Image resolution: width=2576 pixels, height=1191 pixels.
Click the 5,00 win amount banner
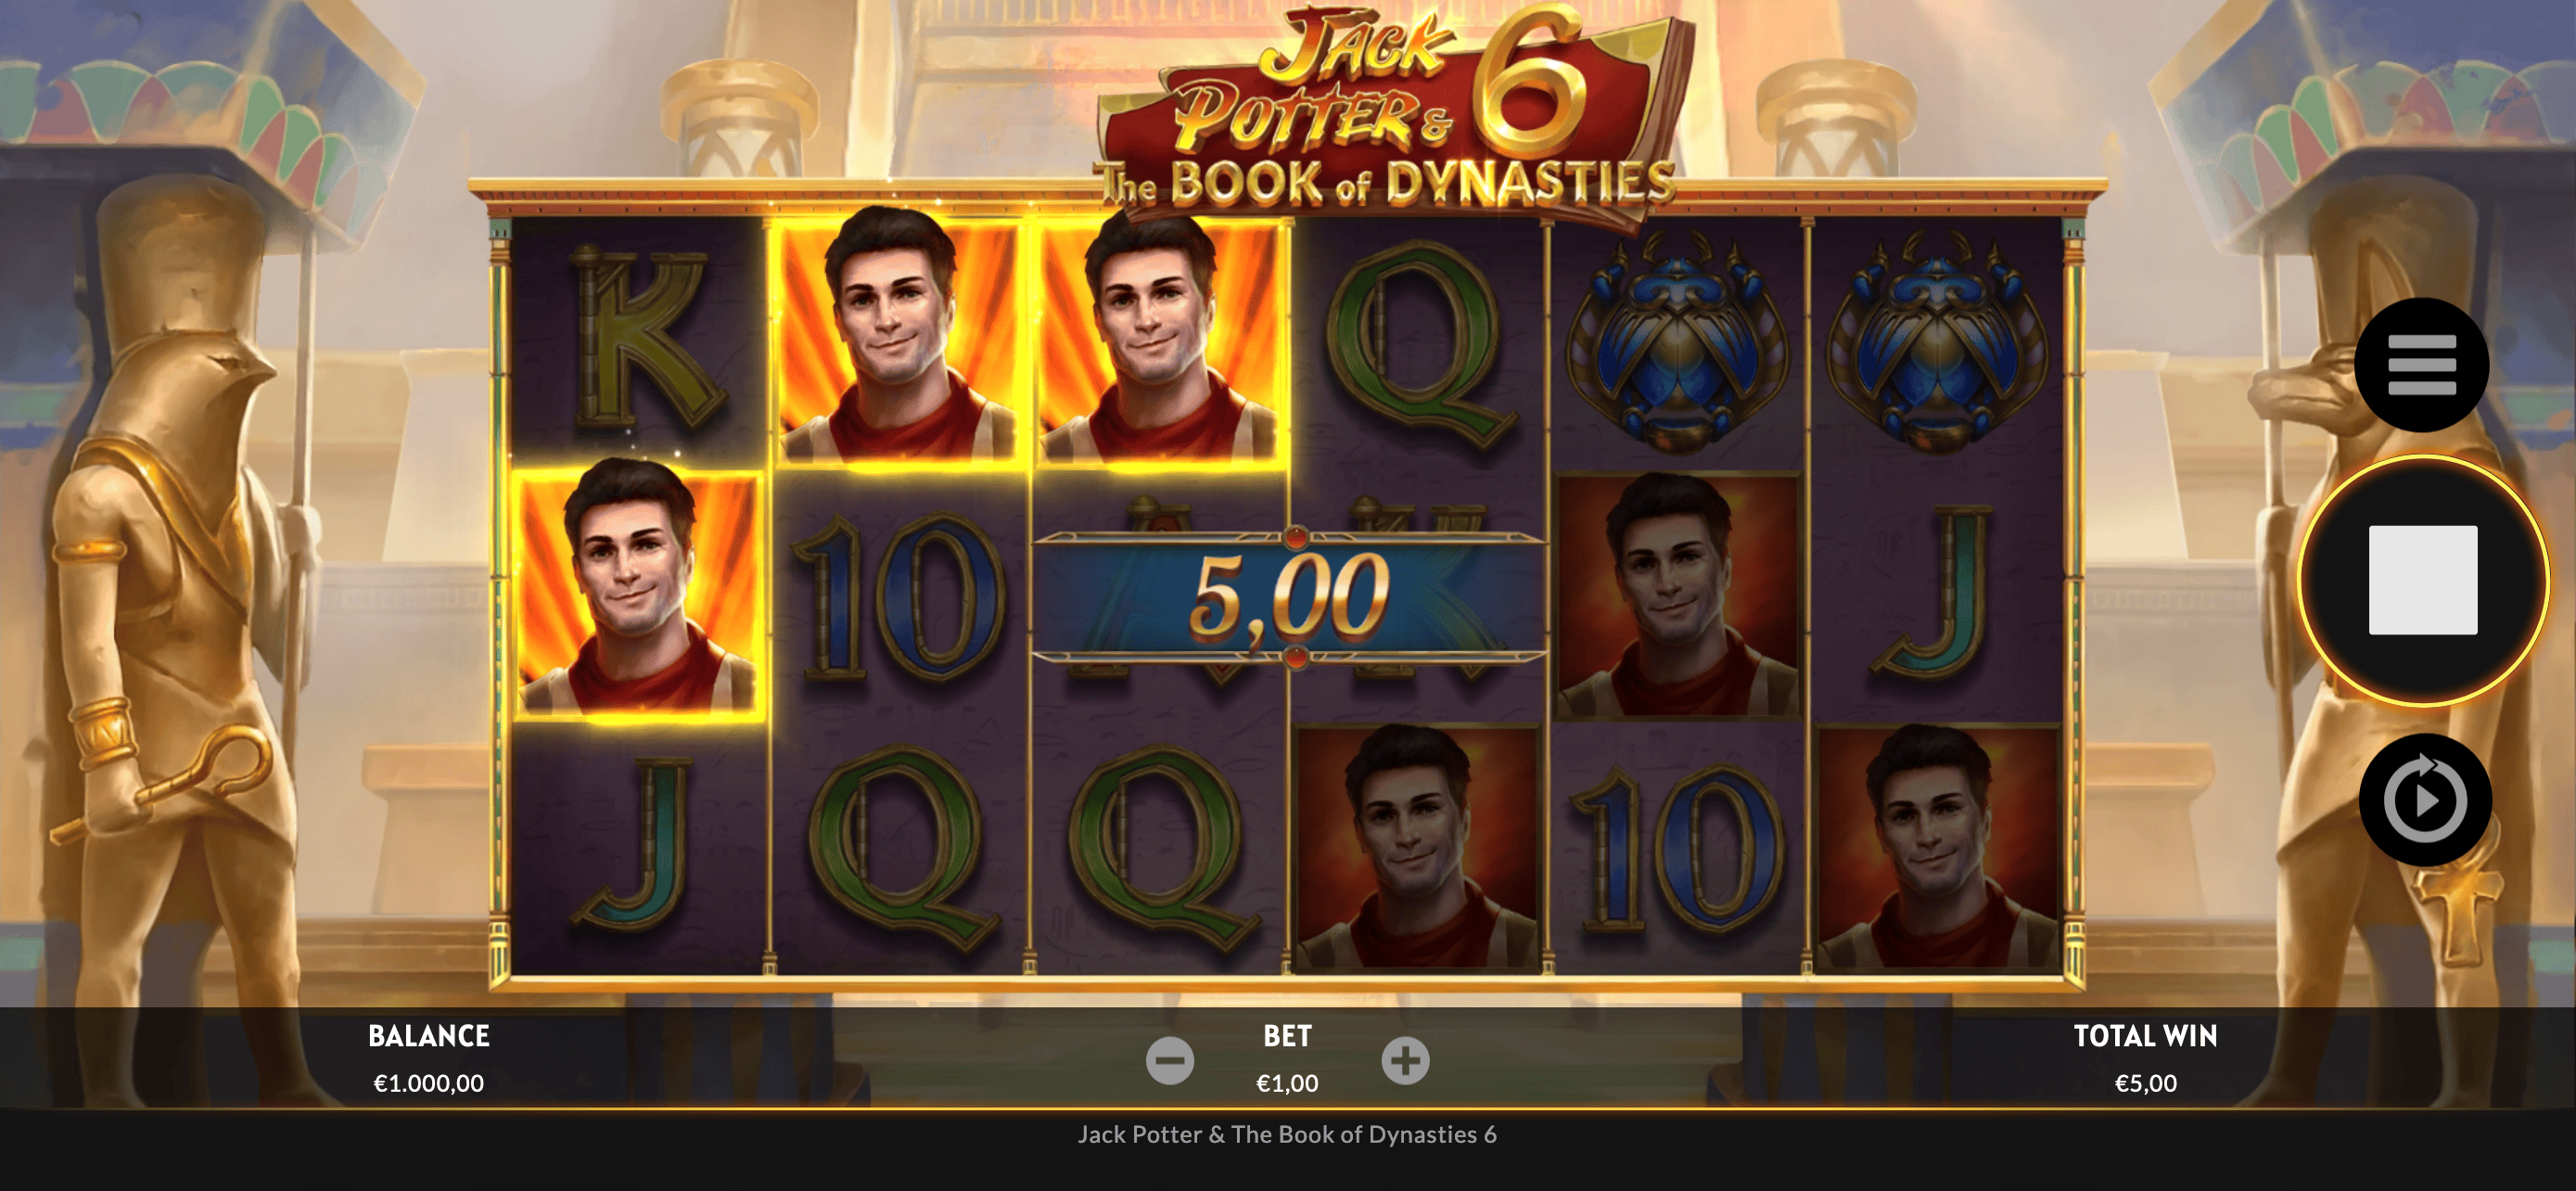(1289, 597)
